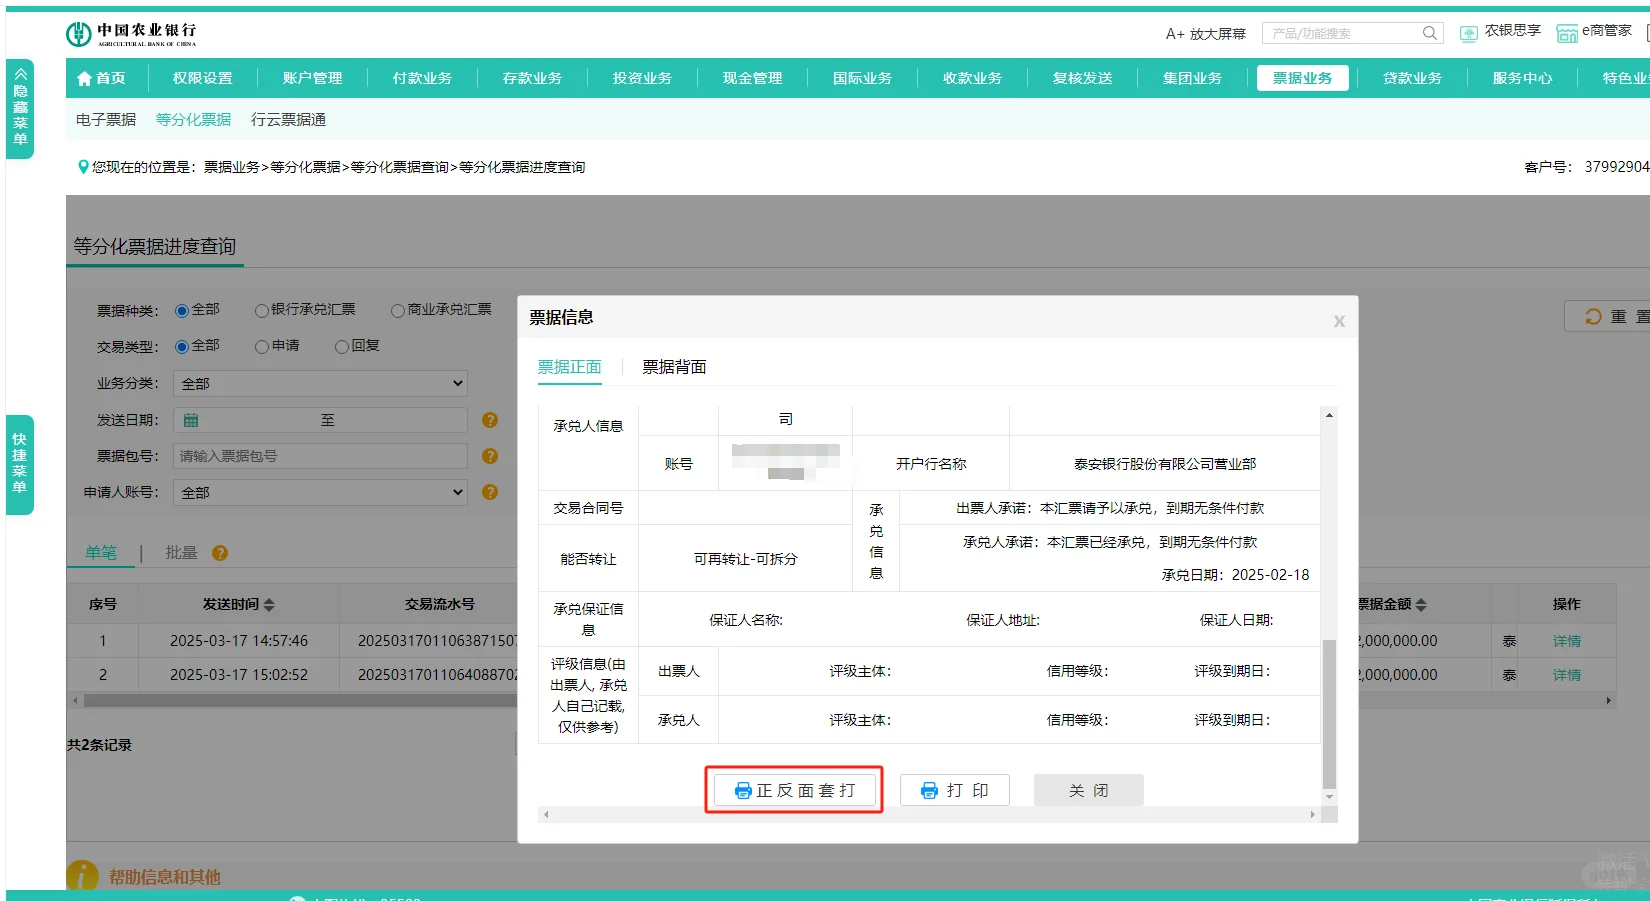Switch to 票据正面 tab
Viewport: 1650px width, 901px height.
[x=570, y=367]
